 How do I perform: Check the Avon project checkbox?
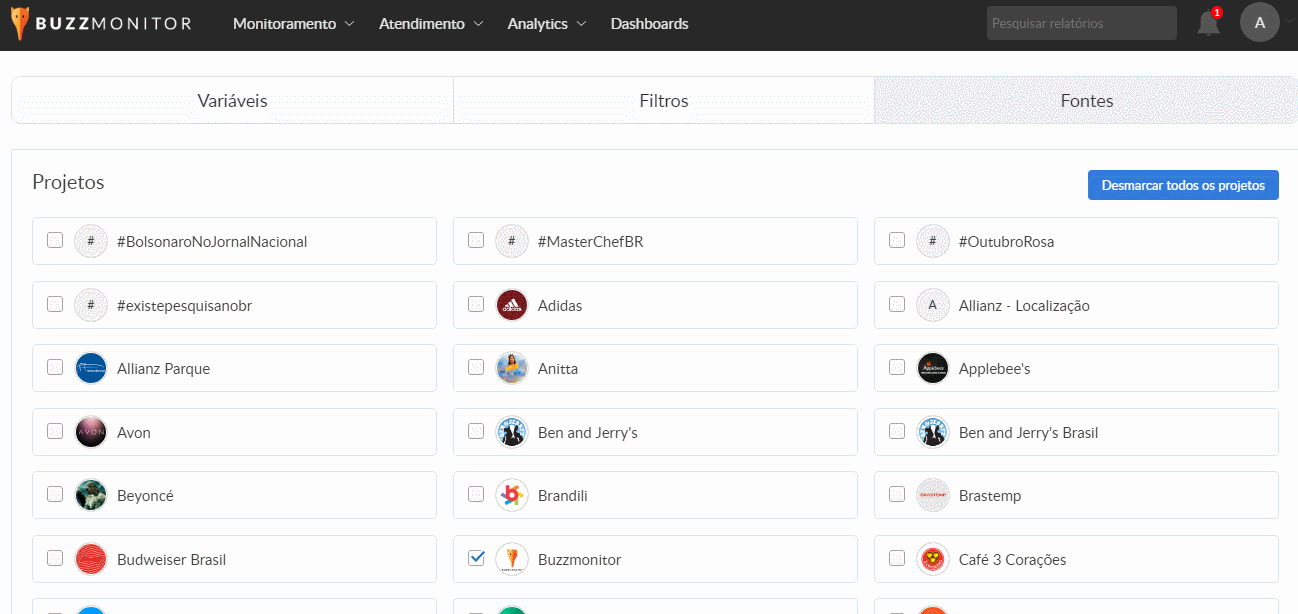click(55, 431)
